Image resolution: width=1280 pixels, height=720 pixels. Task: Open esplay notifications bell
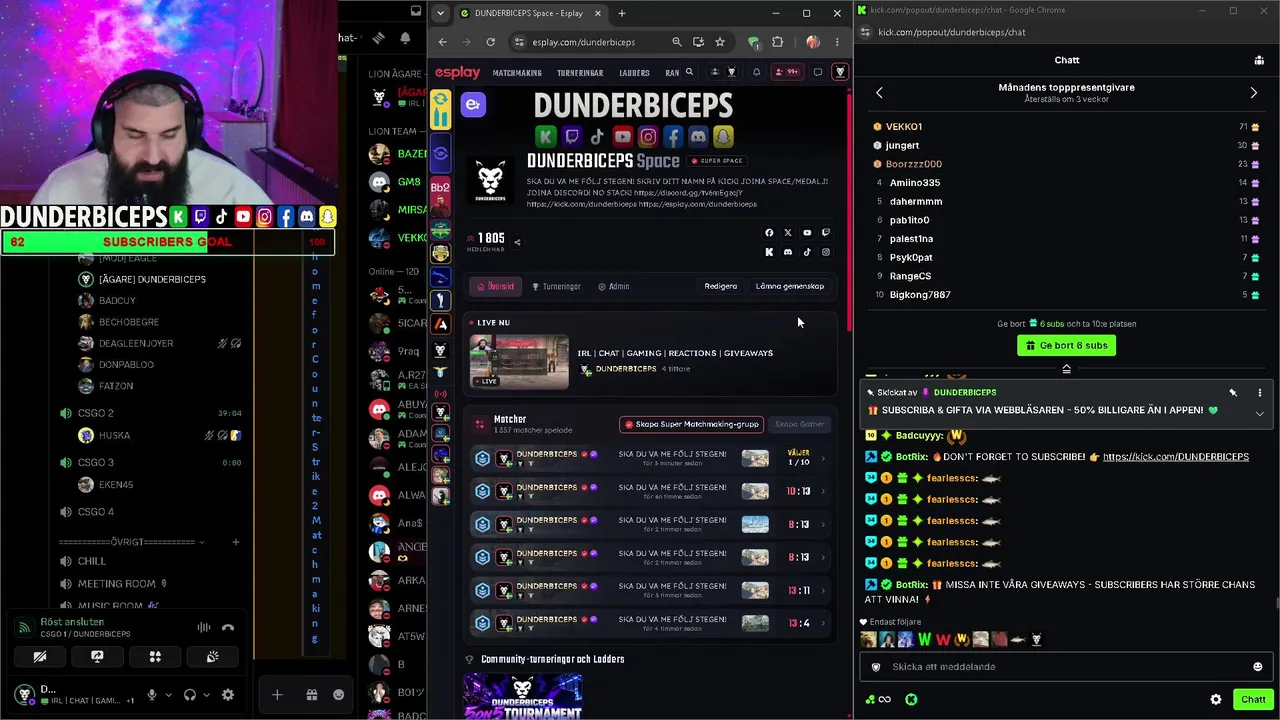coord(756,72)
